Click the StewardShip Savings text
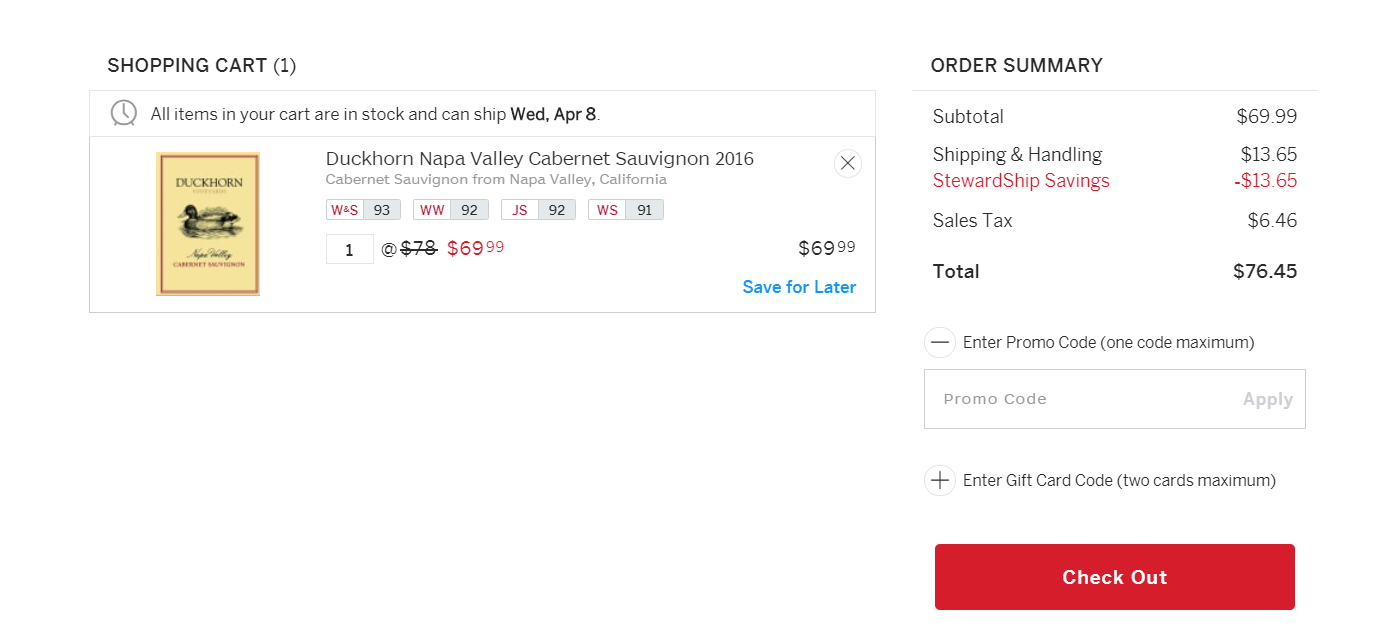Image resolution: width=1384 pixels, height=632 pixels. (x=1021, y=181)
